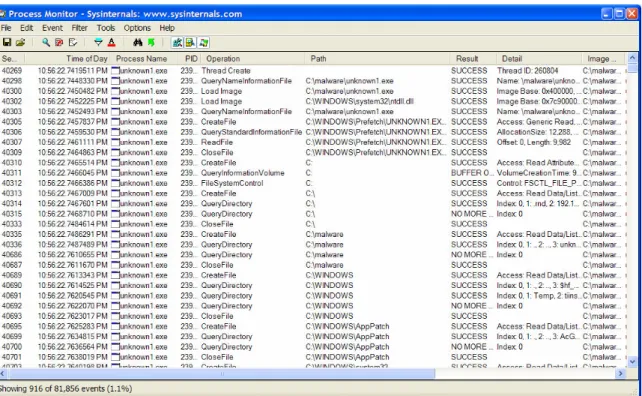Click the Image column header
The image size is (642, 396).
point(603,59)
